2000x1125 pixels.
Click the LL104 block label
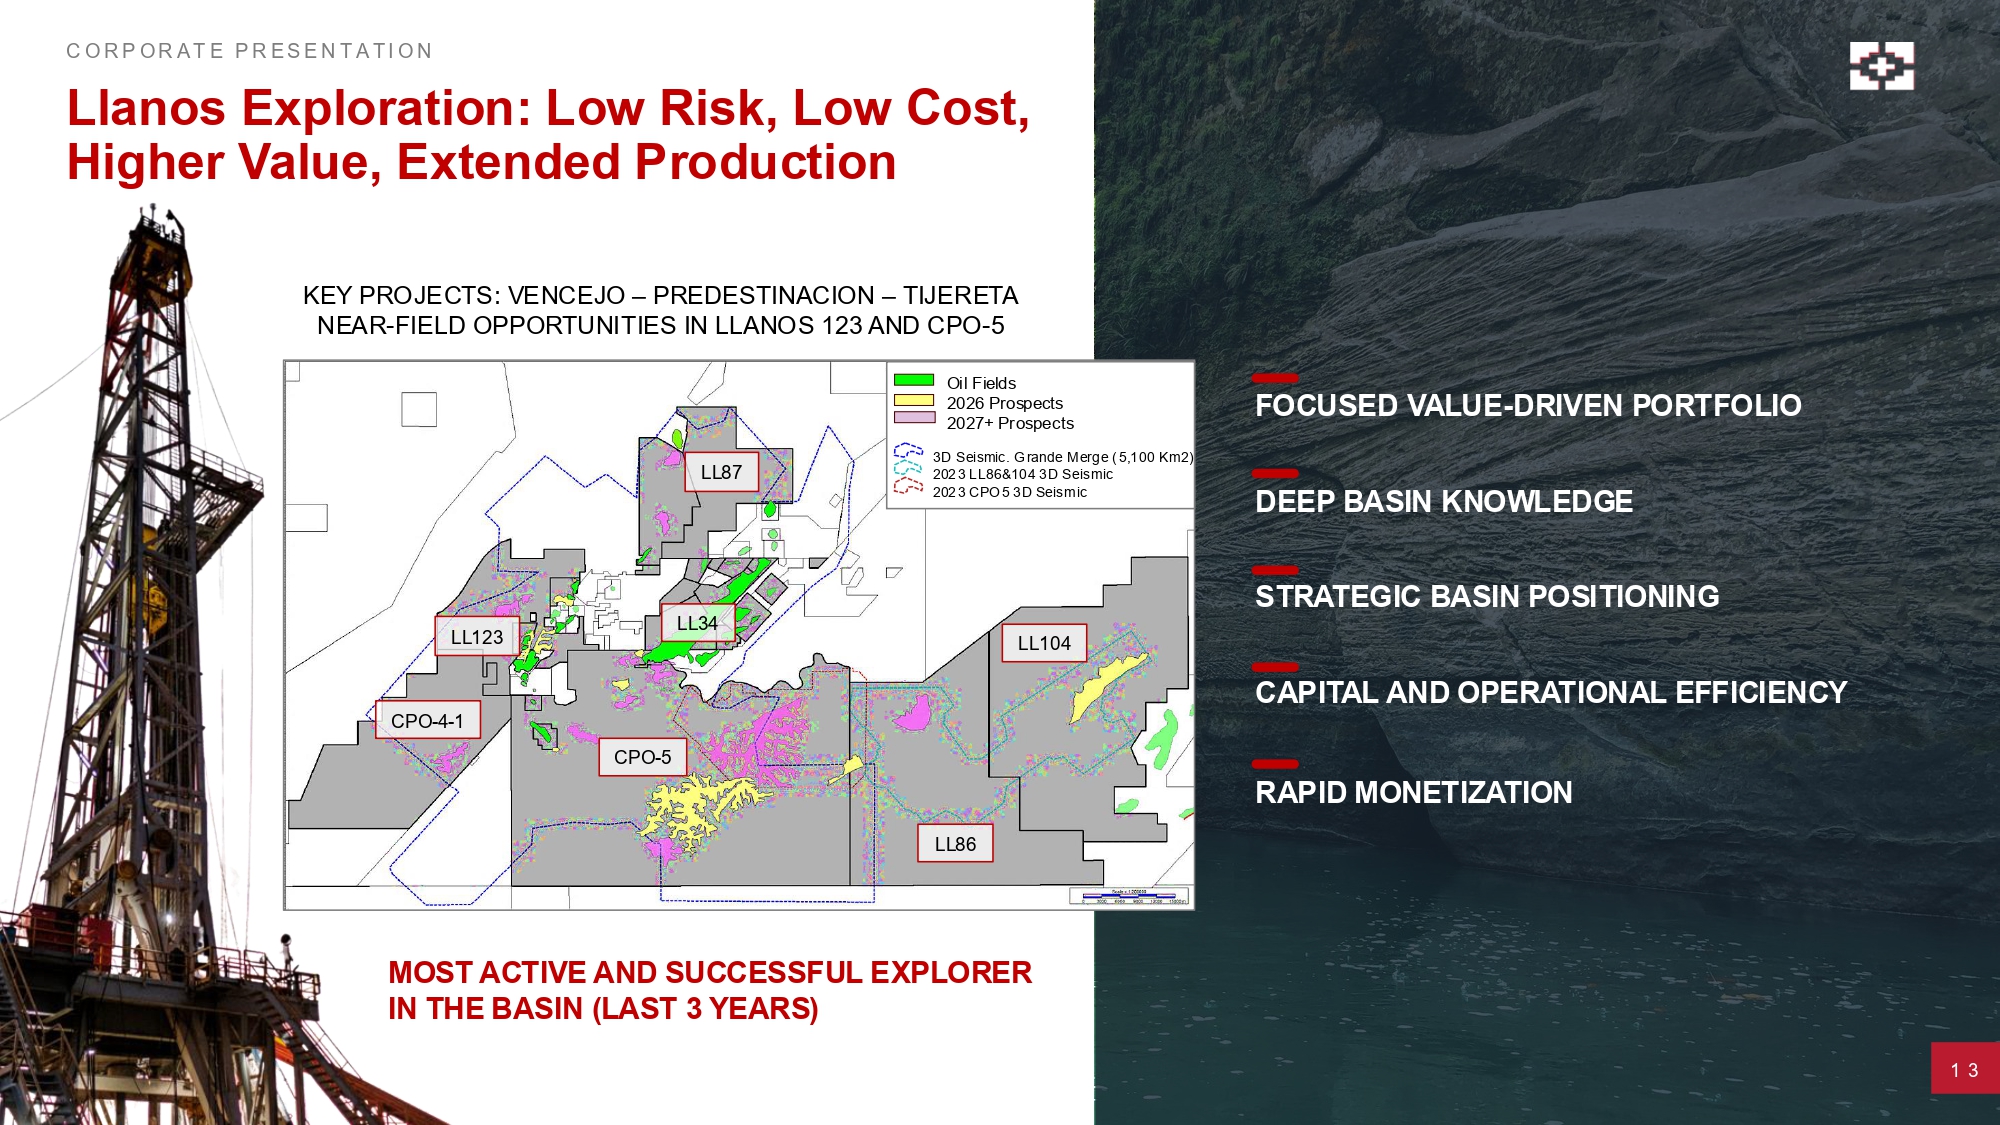coord(1044,643)
